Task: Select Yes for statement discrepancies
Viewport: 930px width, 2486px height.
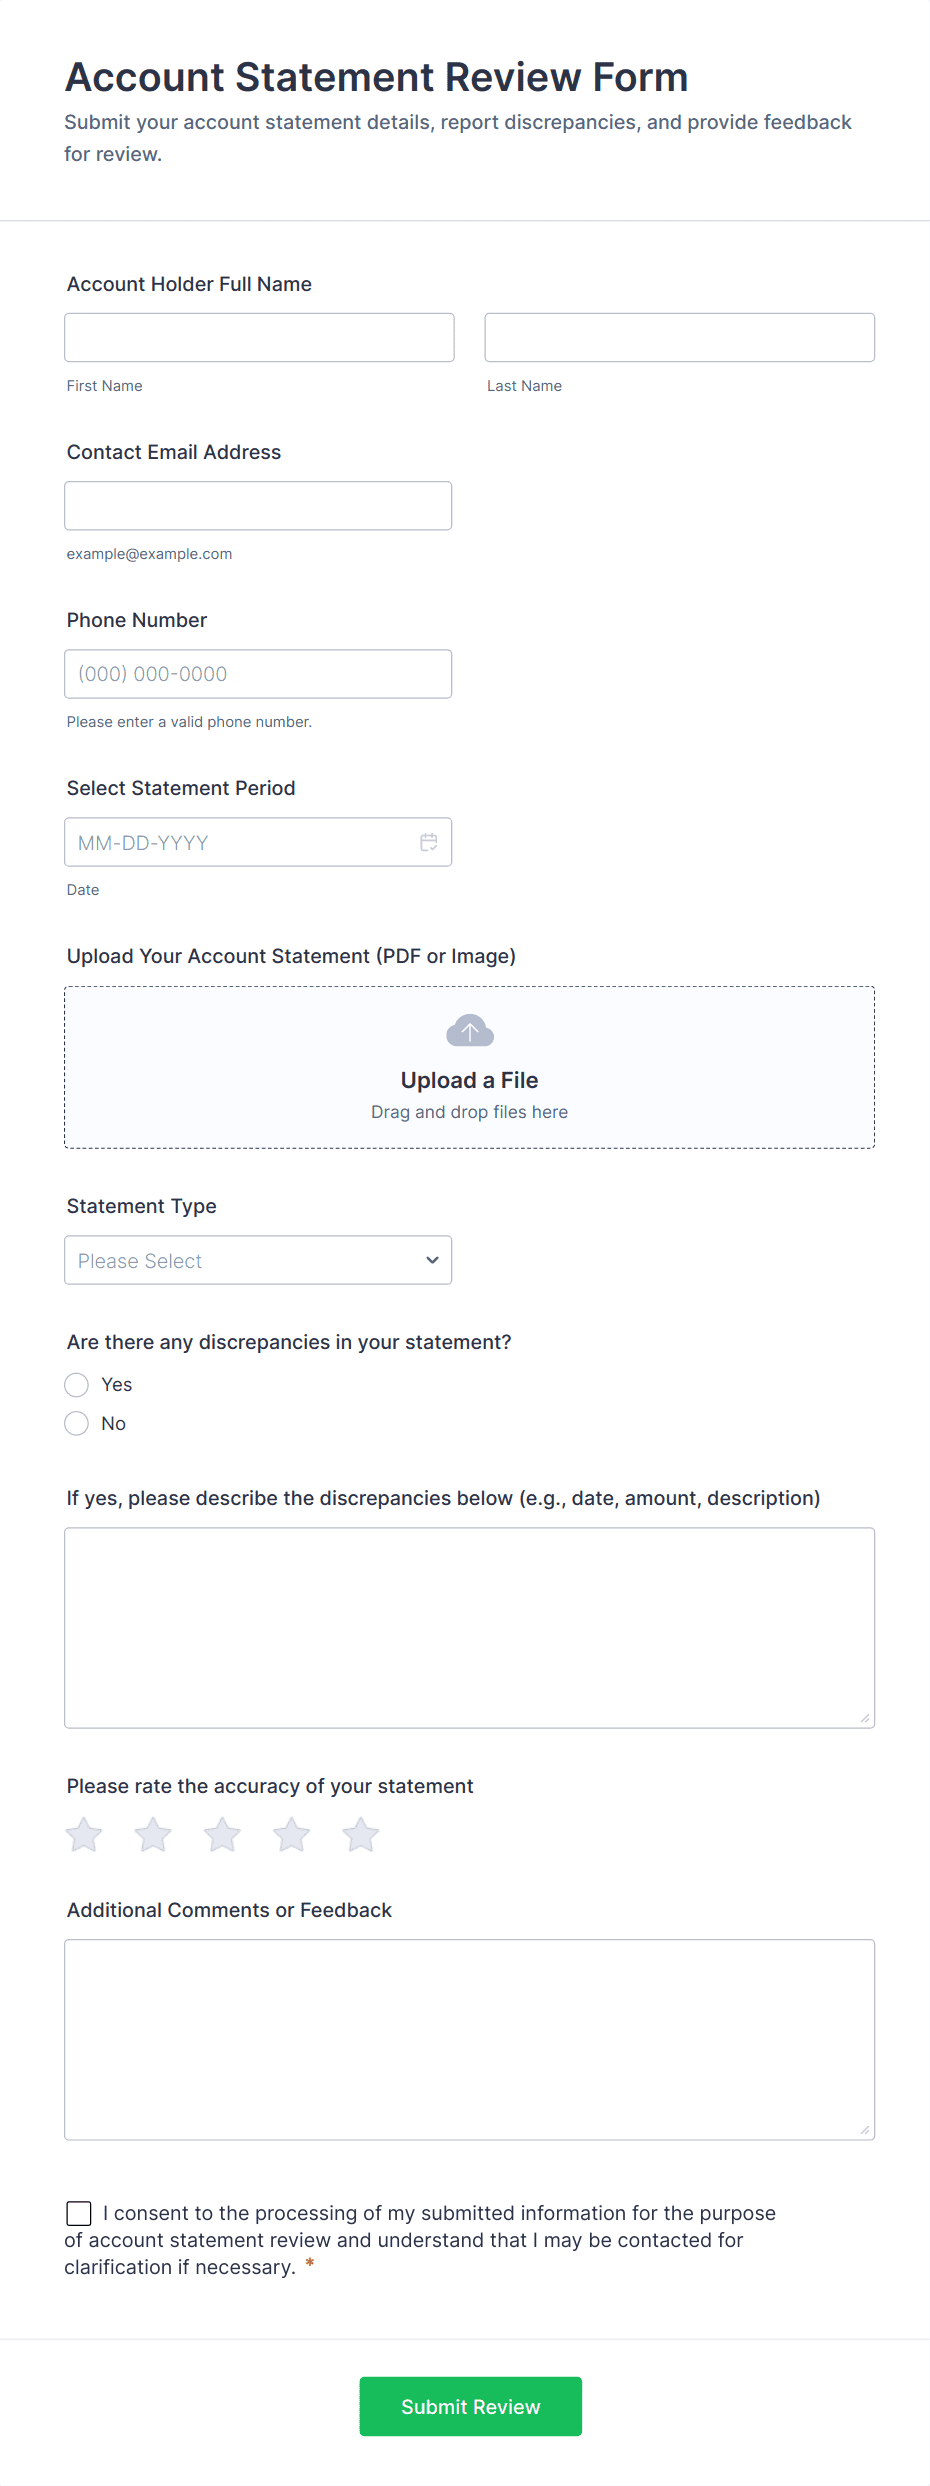Action: click(76, 1385)
